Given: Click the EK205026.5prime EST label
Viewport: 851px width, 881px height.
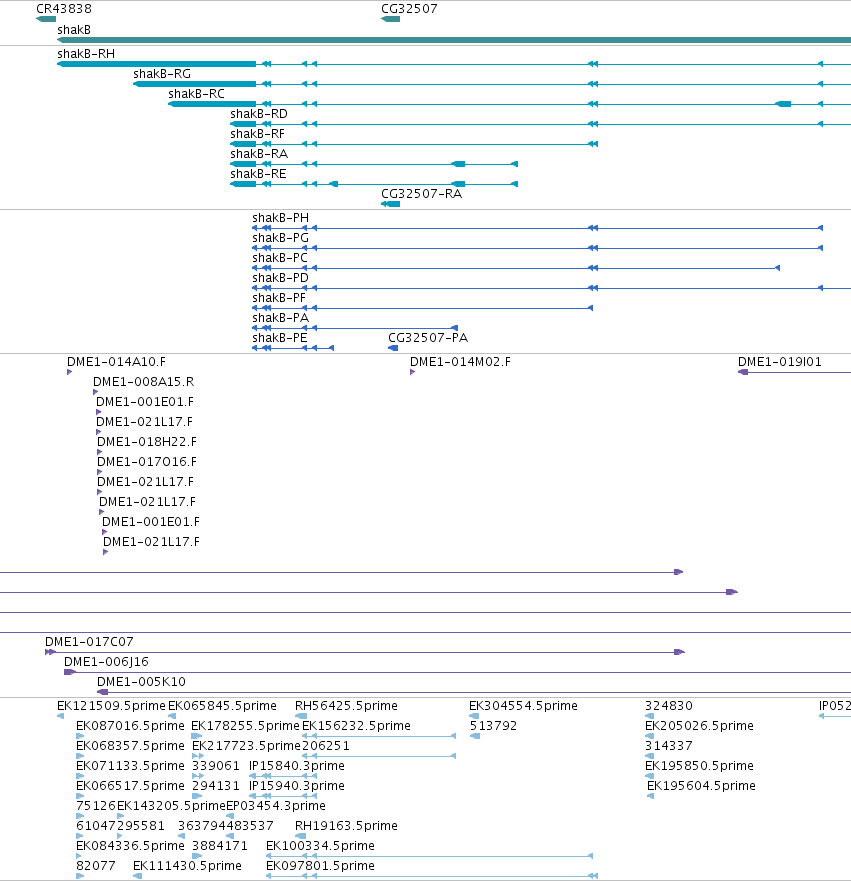Looking at the screenshot, I should tap(699, 726).
